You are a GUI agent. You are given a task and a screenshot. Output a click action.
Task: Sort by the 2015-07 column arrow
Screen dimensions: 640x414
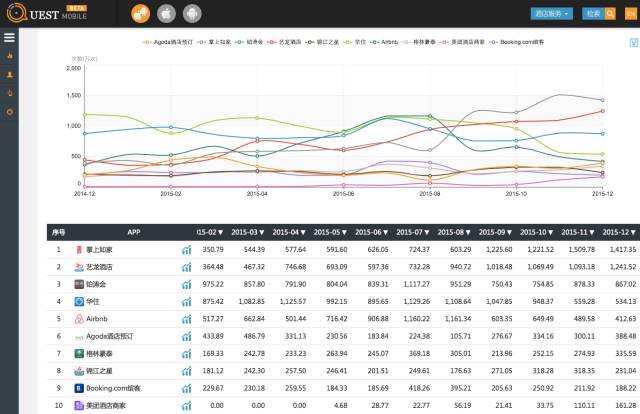[427, 233]
